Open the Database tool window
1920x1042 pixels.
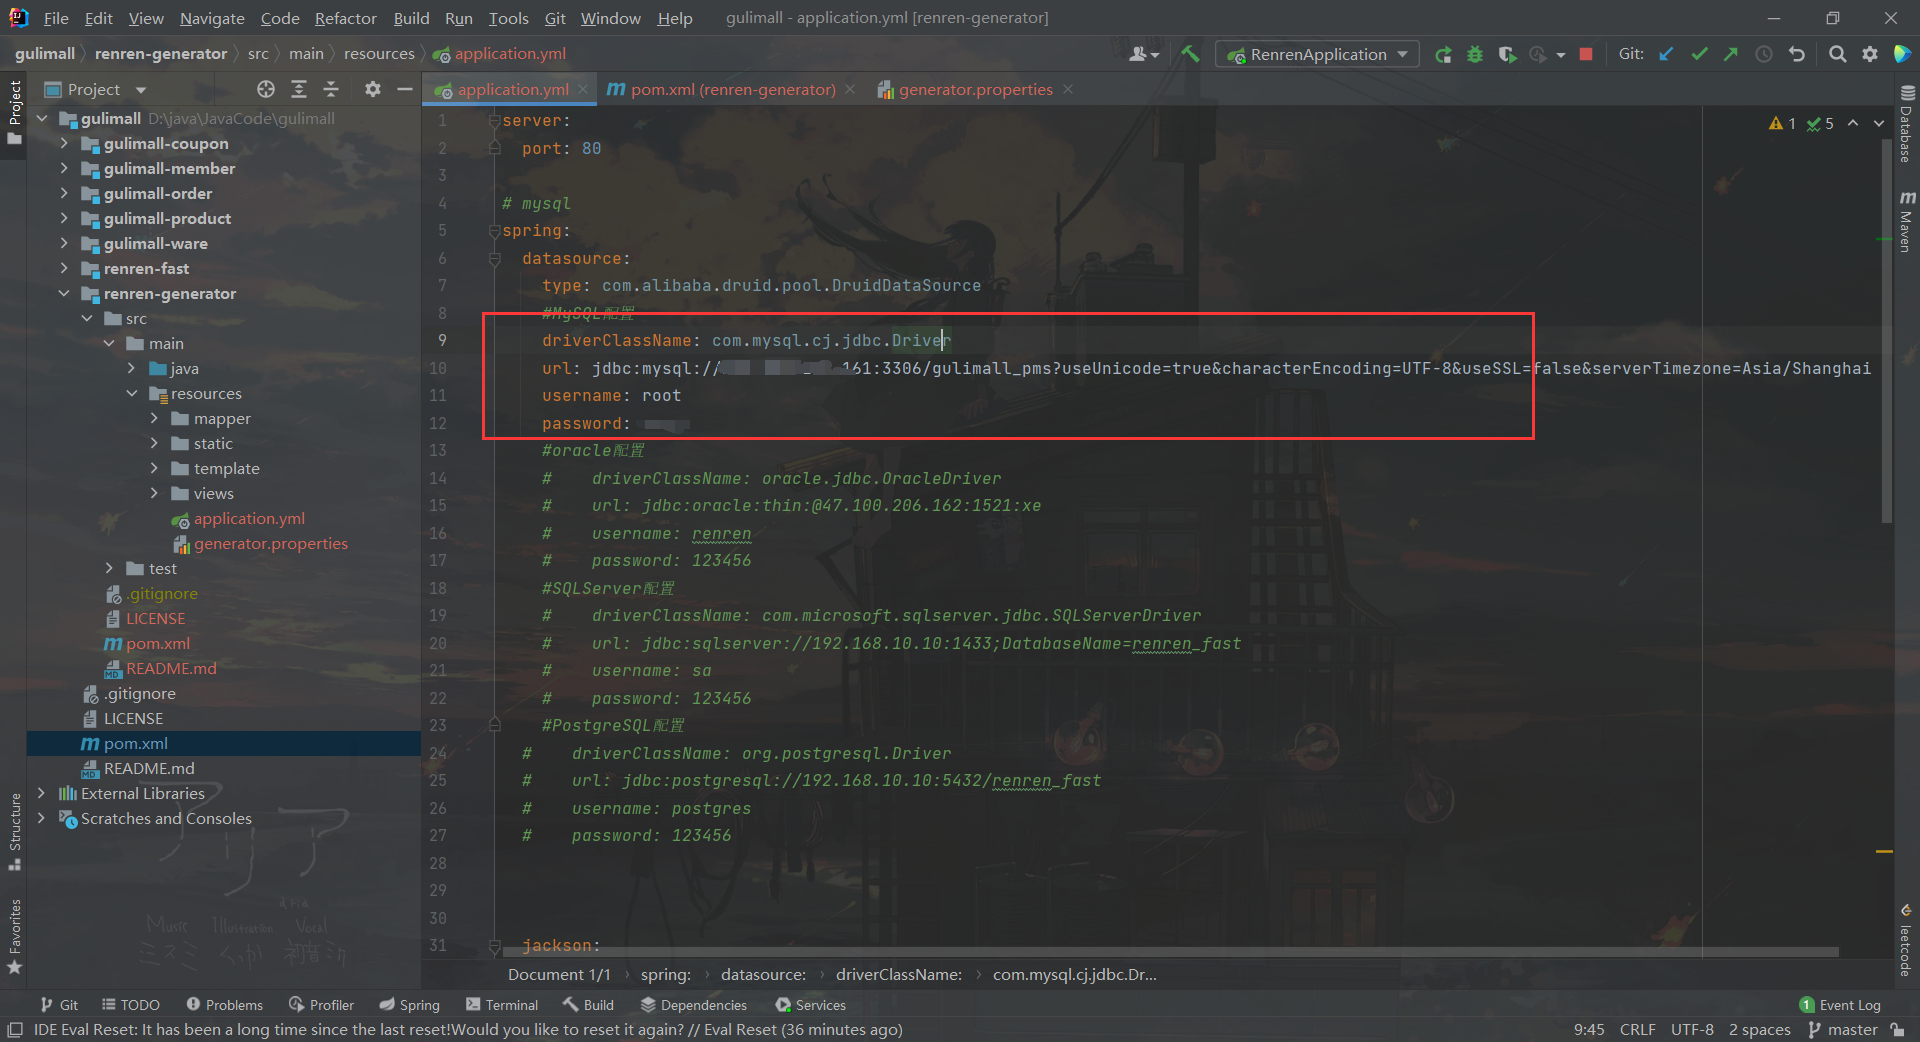tap(1907, 123)
